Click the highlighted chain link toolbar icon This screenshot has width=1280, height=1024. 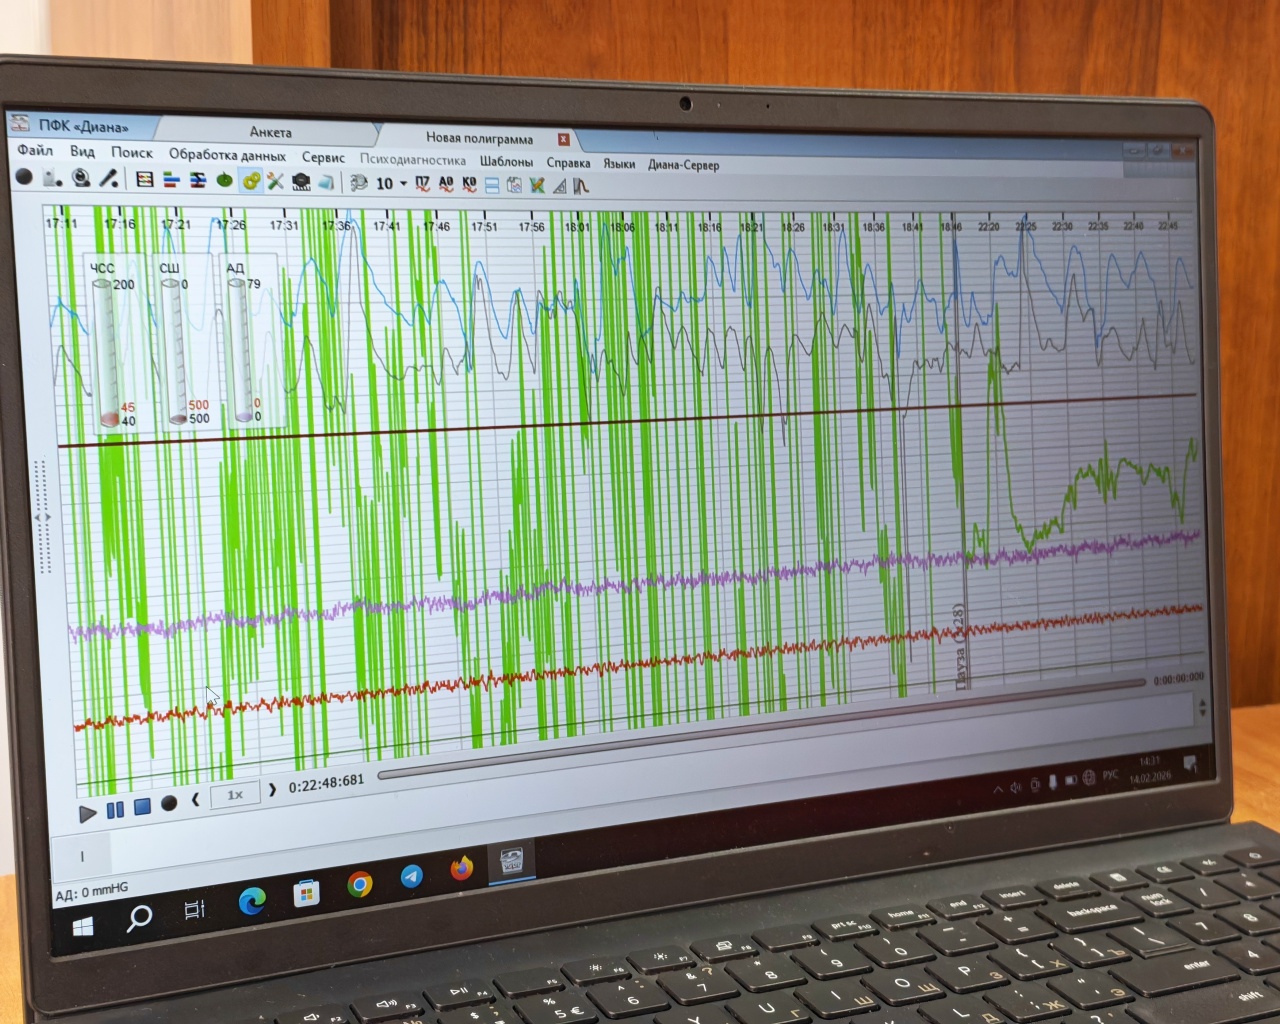[250, 181]
